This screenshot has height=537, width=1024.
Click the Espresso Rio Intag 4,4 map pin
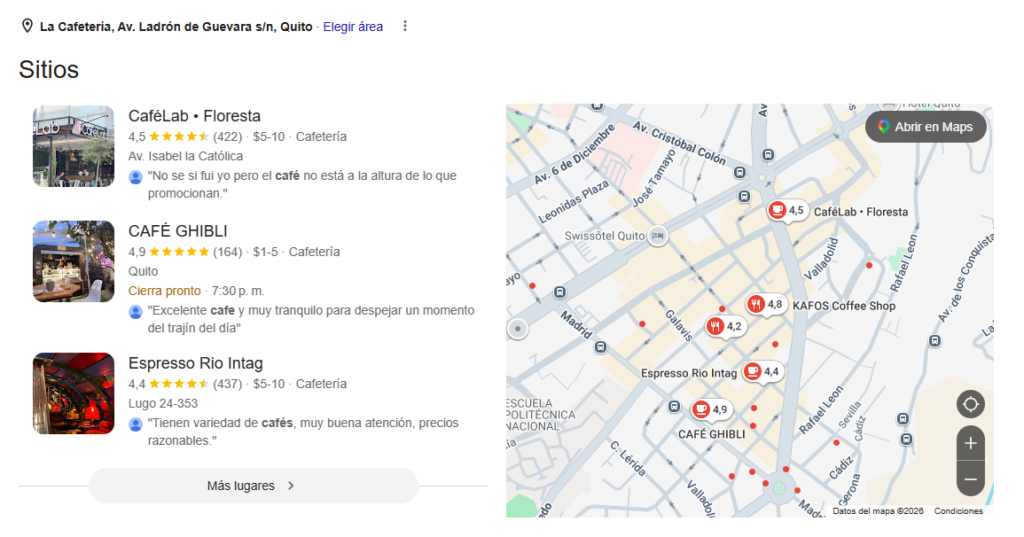pos(762,371)
